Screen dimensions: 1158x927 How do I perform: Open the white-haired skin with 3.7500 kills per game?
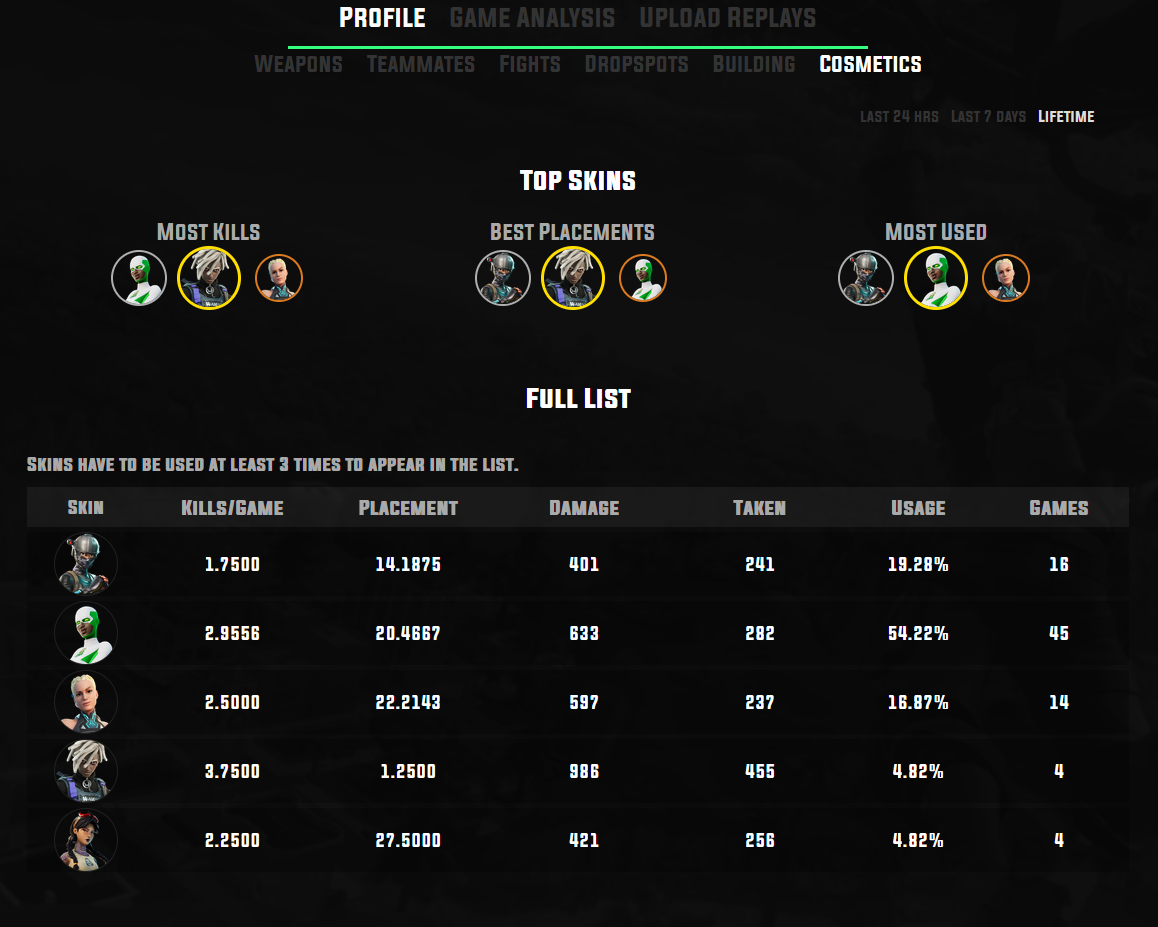[86, 771]
